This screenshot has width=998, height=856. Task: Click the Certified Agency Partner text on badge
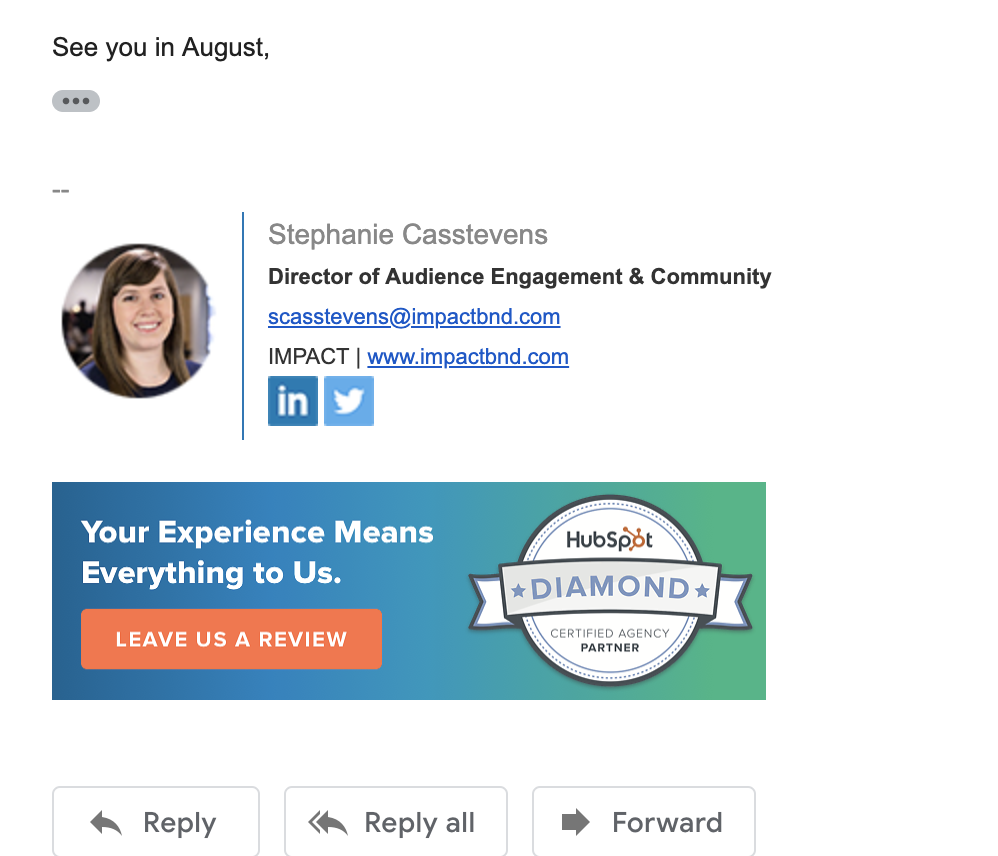click(x=610, y=640)
